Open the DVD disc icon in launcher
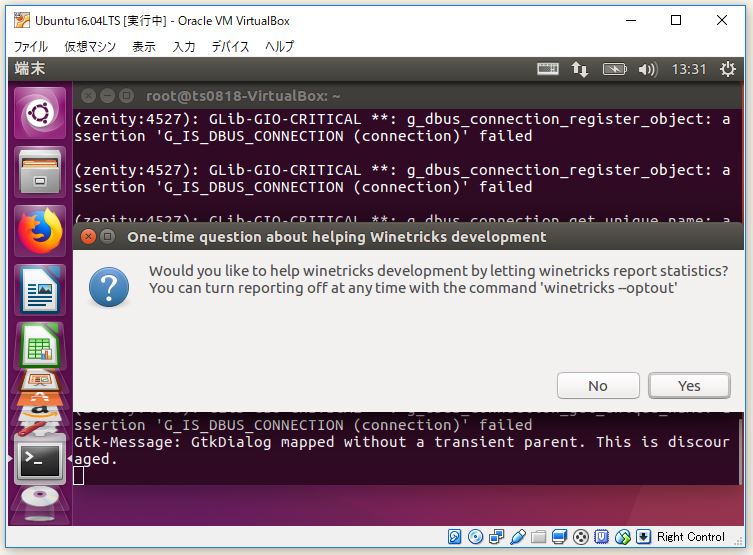Screen dimensions: 753x555 pyautogui.click(x=40, y=503)
